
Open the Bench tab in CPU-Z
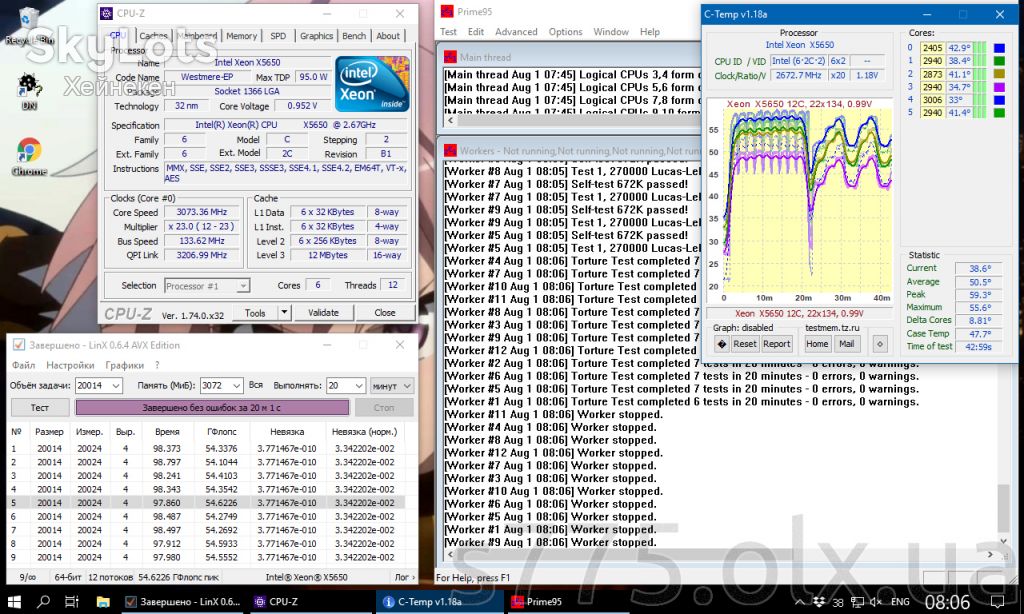pyautogui.click(x=354, y=36)
